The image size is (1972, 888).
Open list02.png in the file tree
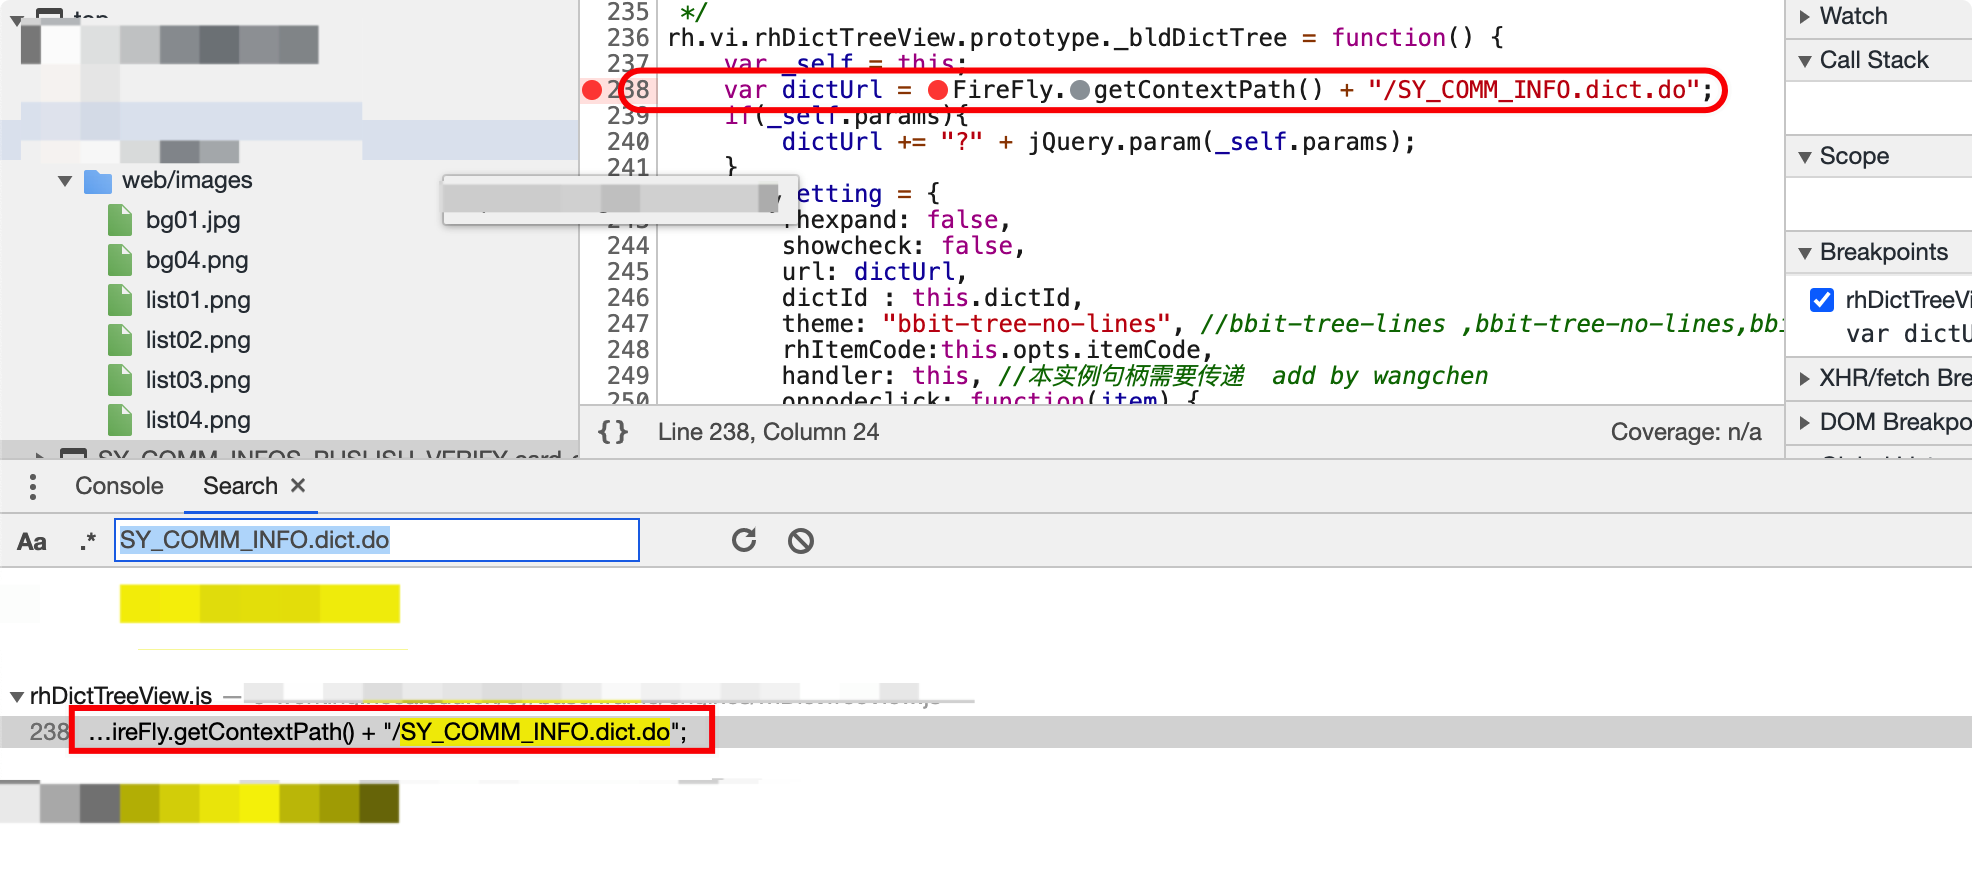pos(198,340)
